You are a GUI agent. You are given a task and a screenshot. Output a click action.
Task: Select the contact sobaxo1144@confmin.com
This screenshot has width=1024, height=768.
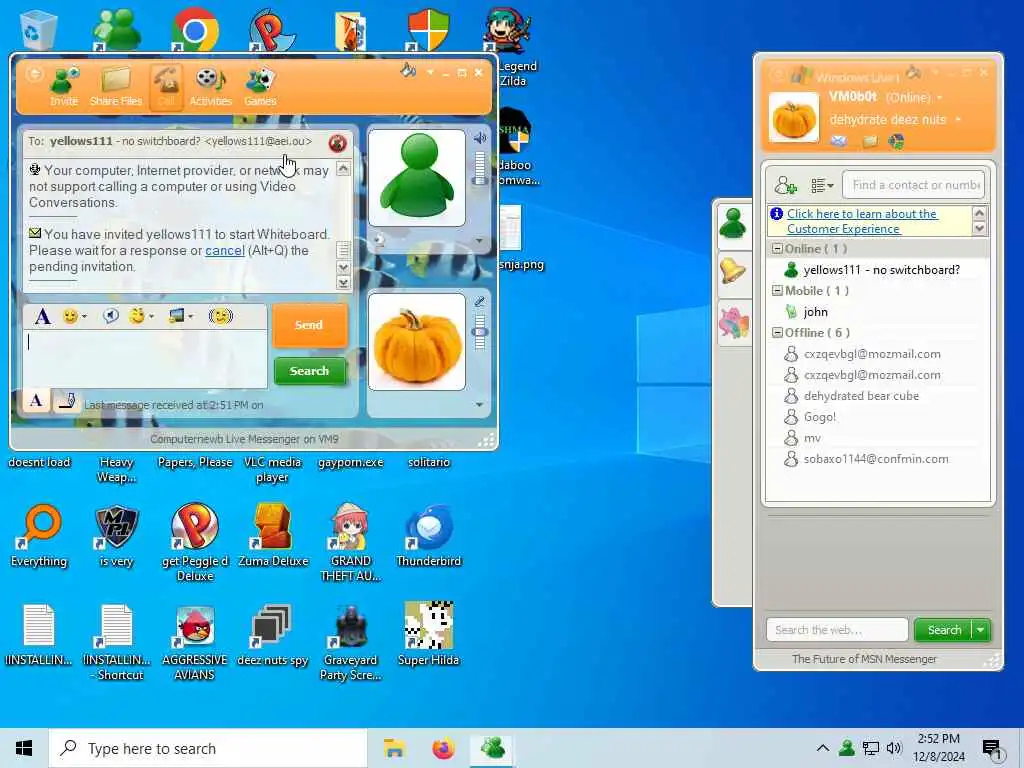tap(877, 458)
